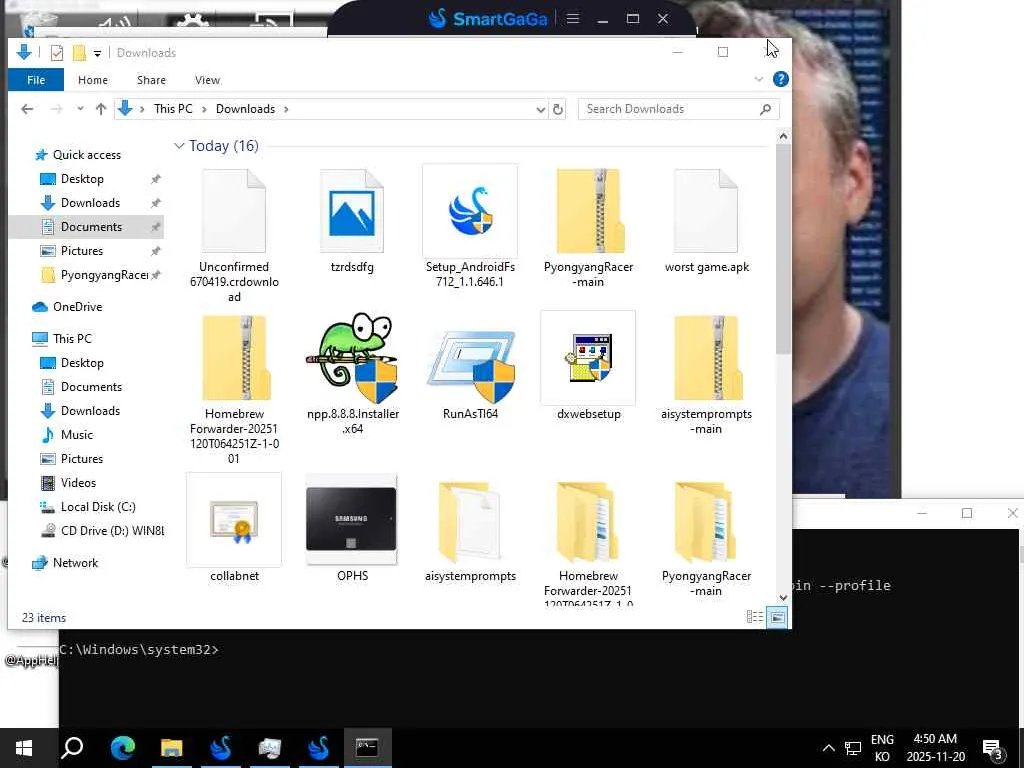The height and width of the screenshot is (768, 1024).
Task: Show hidden system tray icons
Action: [828, 748]
